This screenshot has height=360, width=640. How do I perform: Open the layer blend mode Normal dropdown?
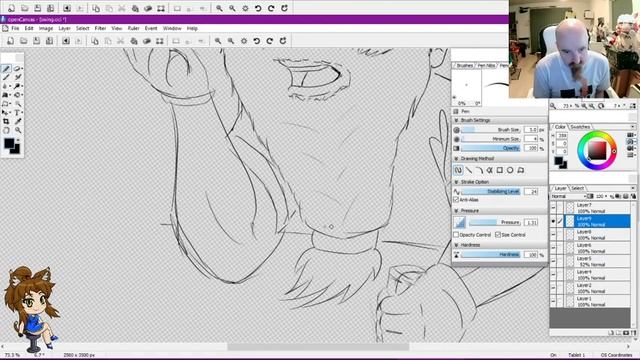point(568,196)
